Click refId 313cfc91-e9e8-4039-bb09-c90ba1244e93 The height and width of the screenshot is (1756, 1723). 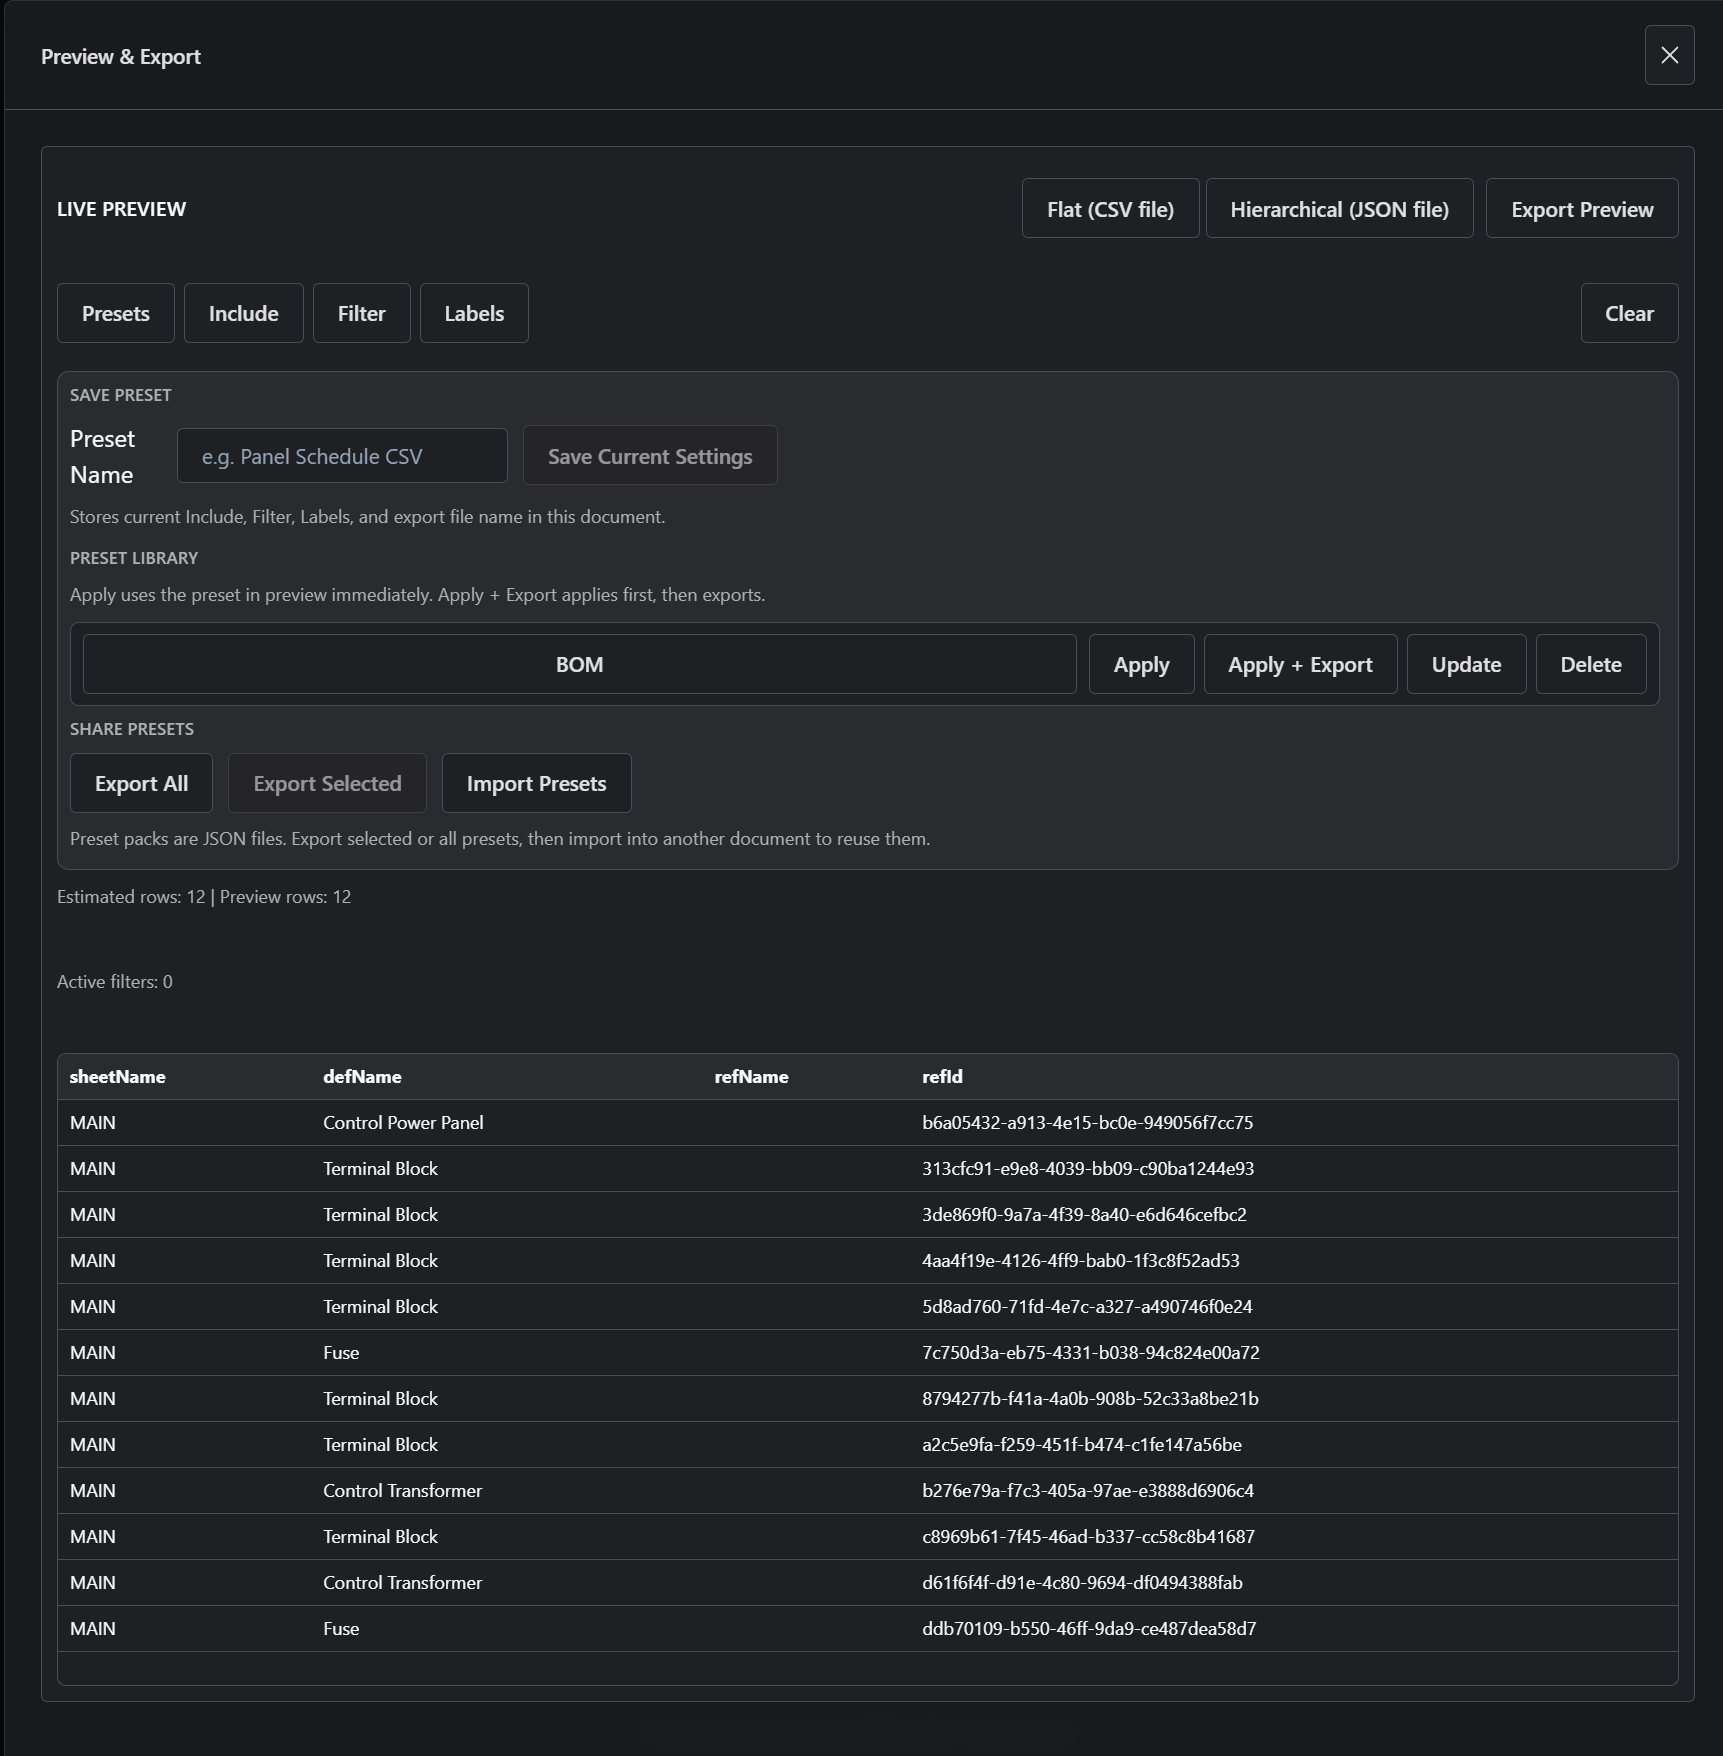1088,1169
